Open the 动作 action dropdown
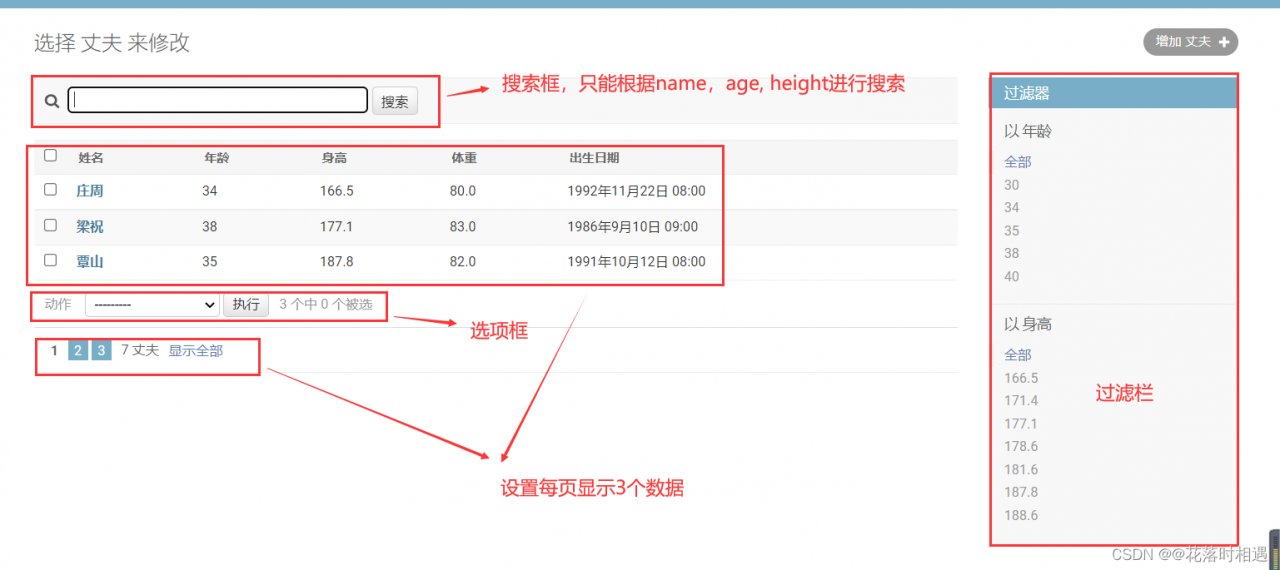 coord(152,305)
